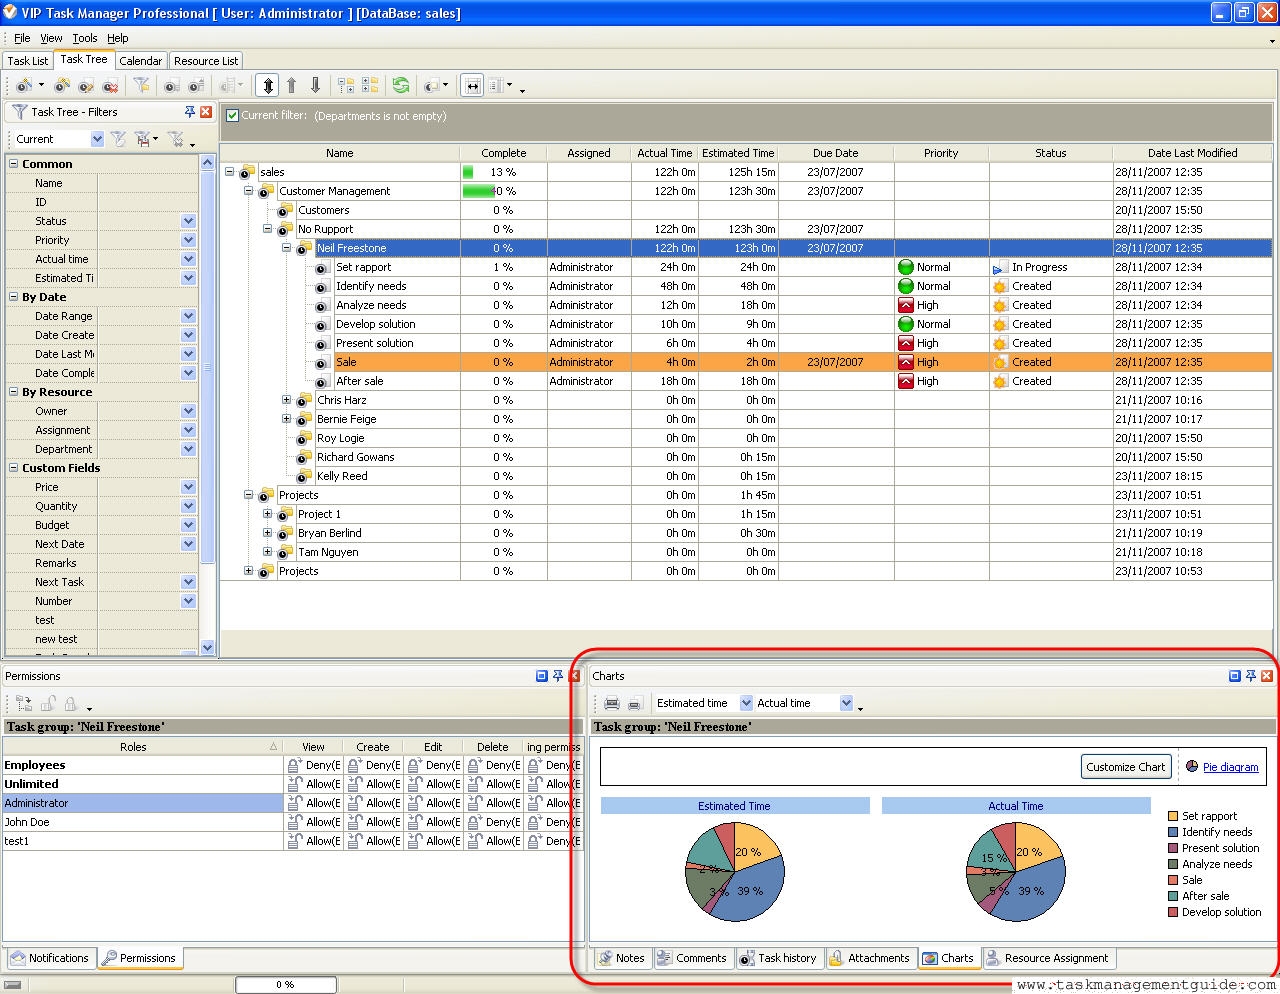Click the Develop solution legend color swatch
Image resolution: width=1280 pixels, height=994 pixels.
pyautogui.click(x=1173, y=912)
